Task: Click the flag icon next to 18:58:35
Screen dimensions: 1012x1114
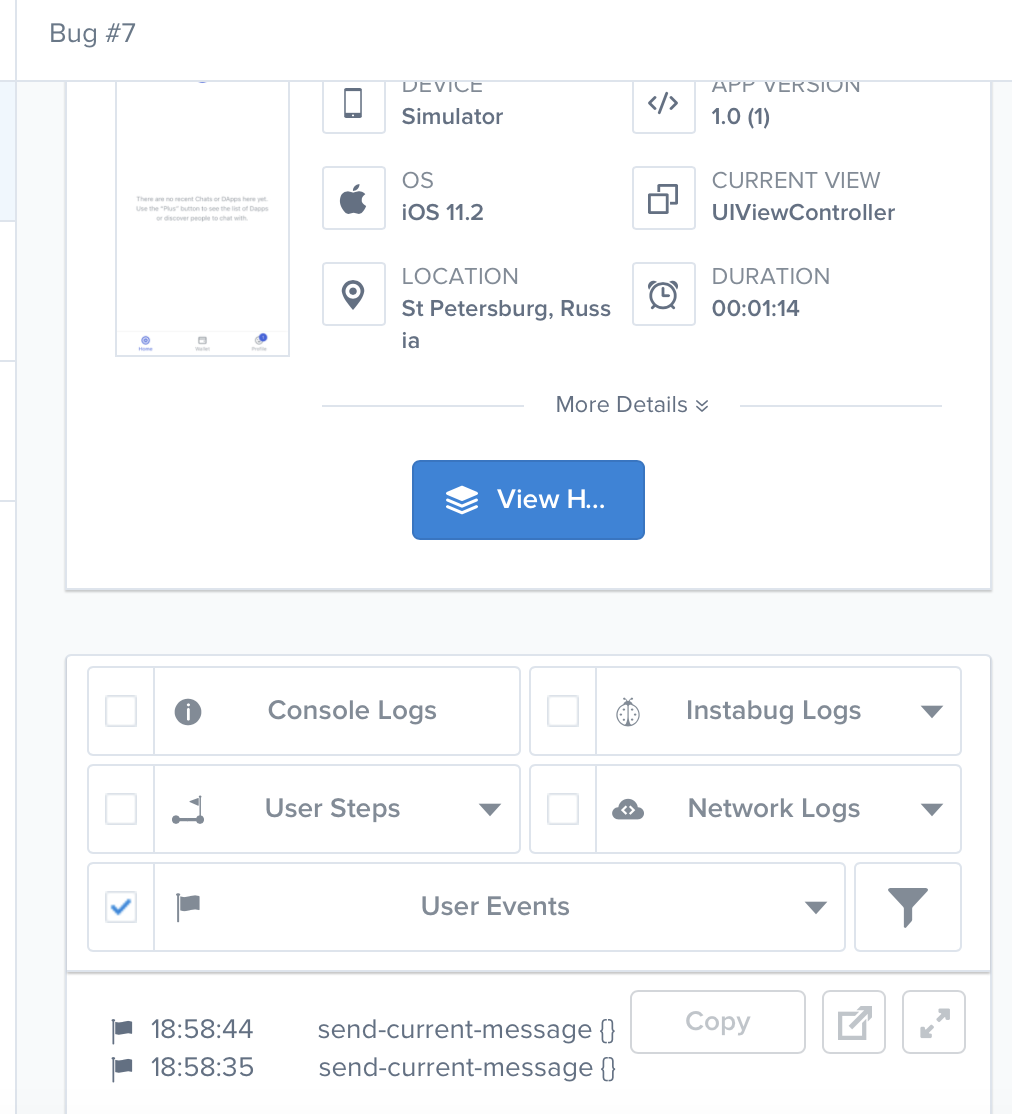Action: click(122, 1069)
